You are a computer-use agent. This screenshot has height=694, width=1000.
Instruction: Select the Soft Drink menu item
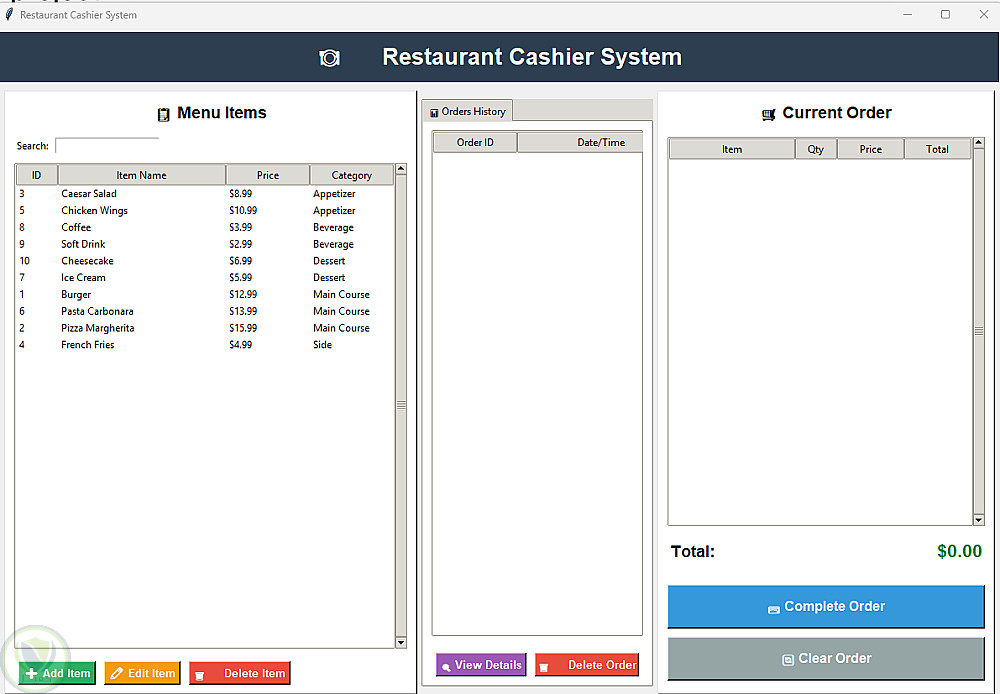(205, 244)
